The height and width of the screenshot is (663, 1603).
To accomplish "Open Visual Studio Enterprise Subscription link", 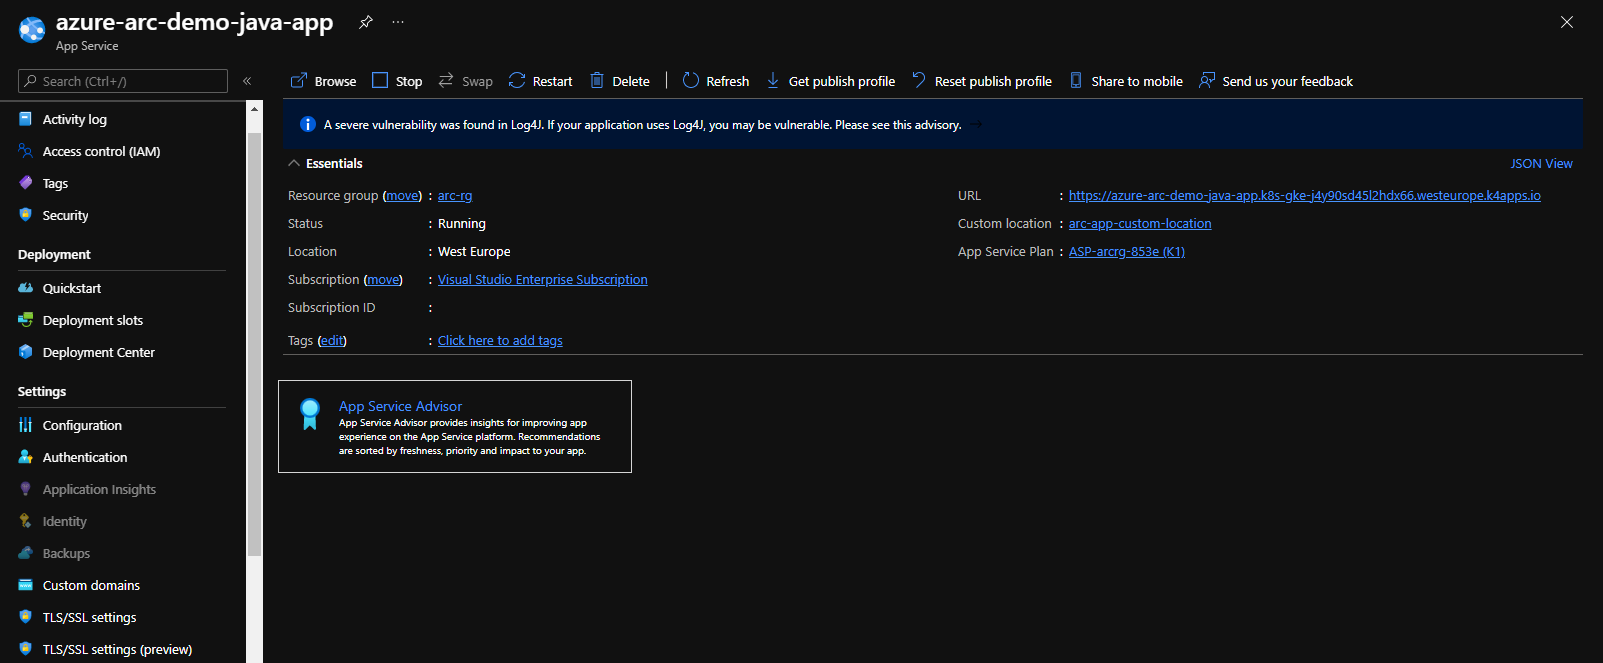I will (543, 280).
